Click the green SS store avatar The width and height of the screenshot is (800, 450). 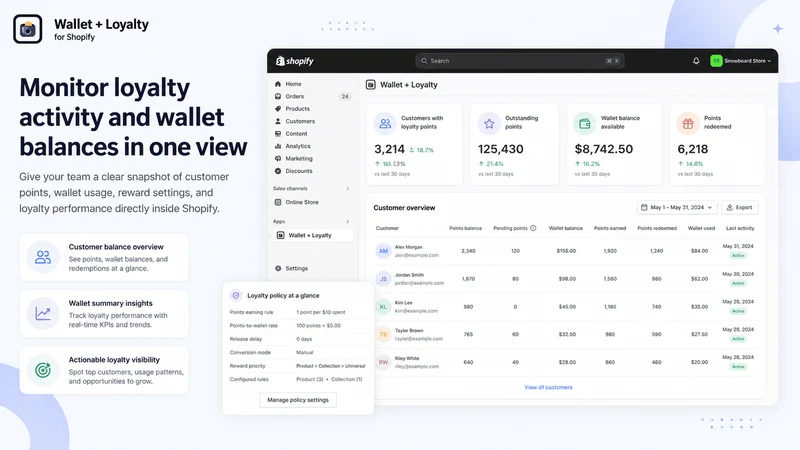(716, 61)
